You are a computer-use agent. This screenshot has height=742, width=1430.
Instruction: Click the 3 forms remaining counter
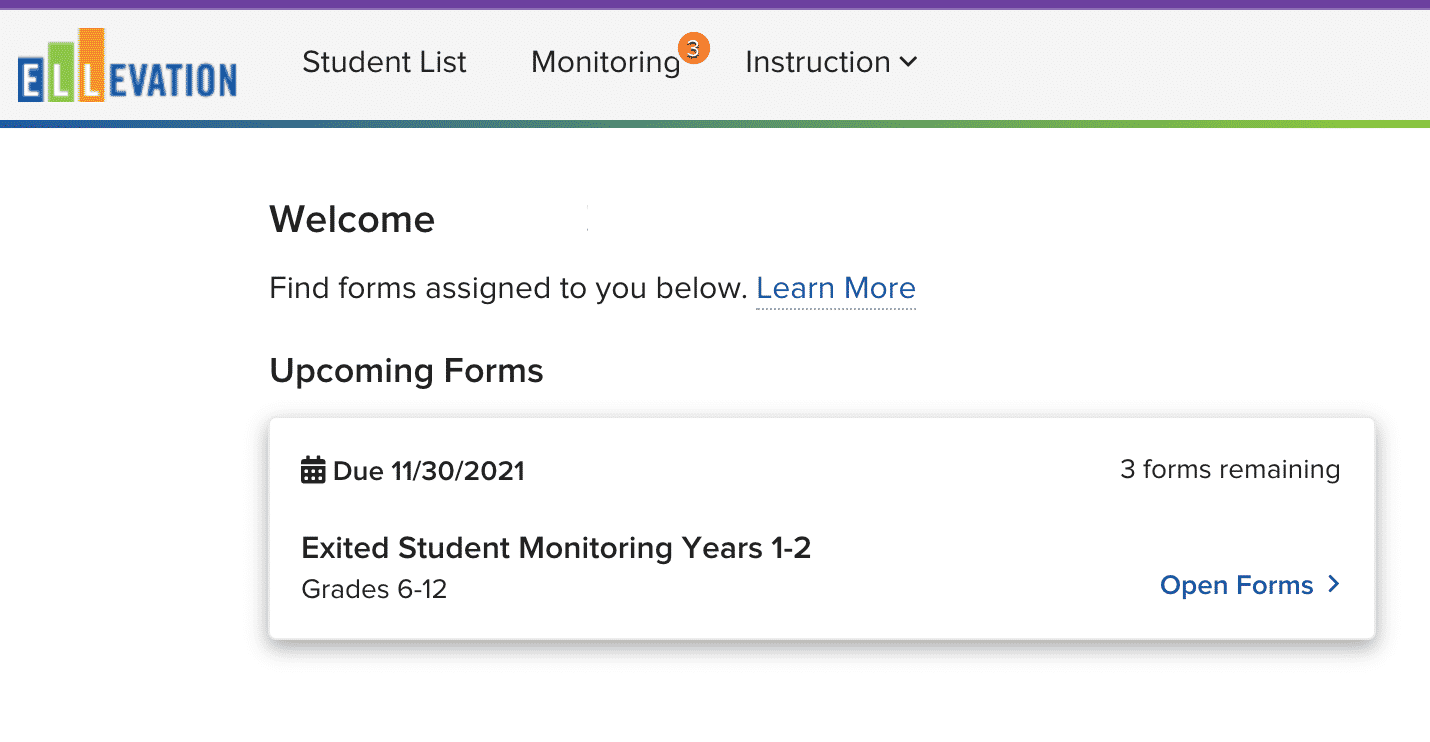[x=1230, y=468]
